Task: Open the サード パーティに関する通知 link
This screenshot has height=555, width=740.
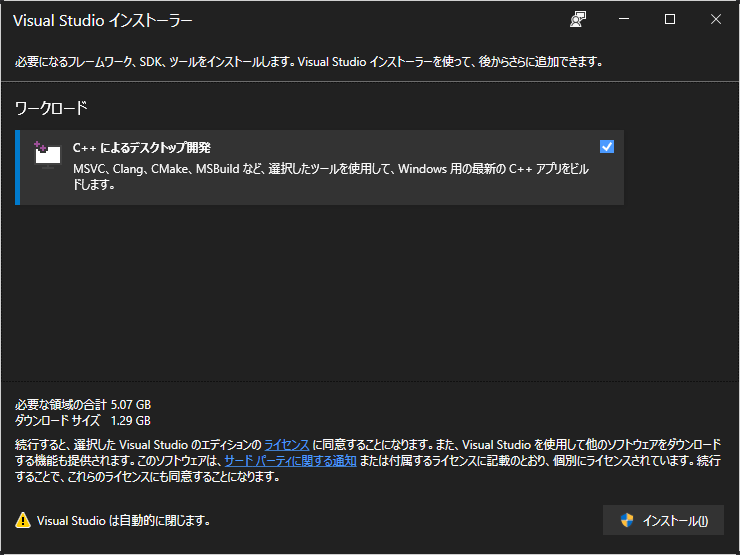Action: 290,461
